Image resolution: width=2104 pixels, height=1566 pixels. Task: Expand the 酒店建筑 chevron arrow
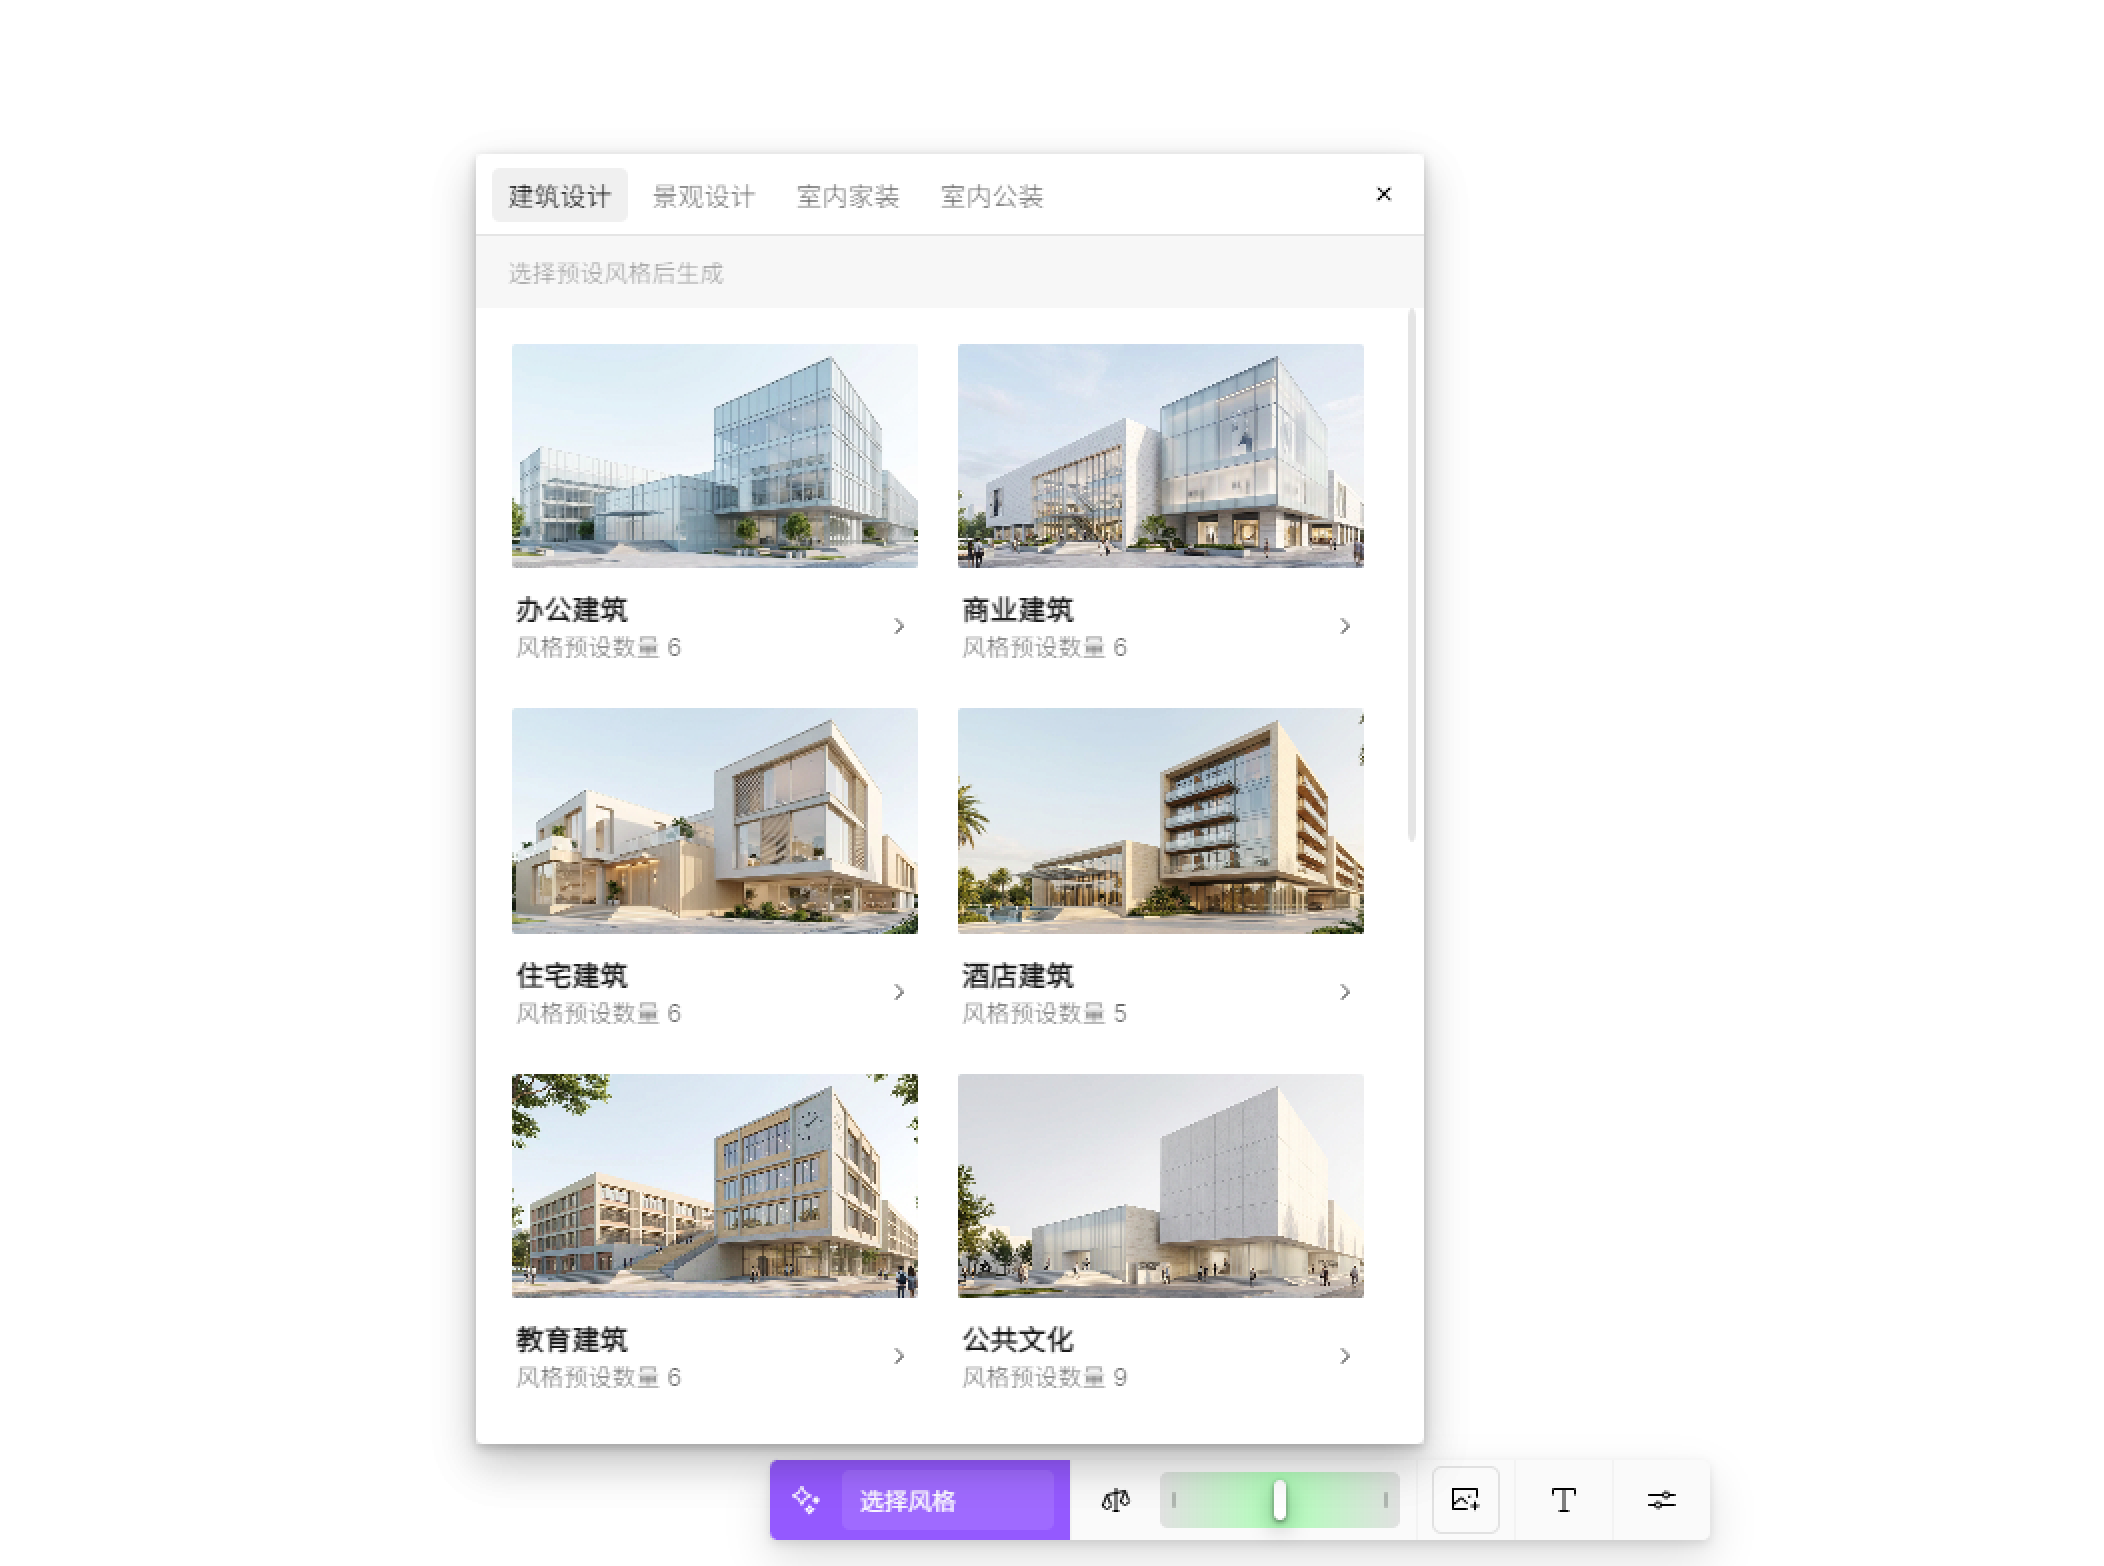[1345, 992]
